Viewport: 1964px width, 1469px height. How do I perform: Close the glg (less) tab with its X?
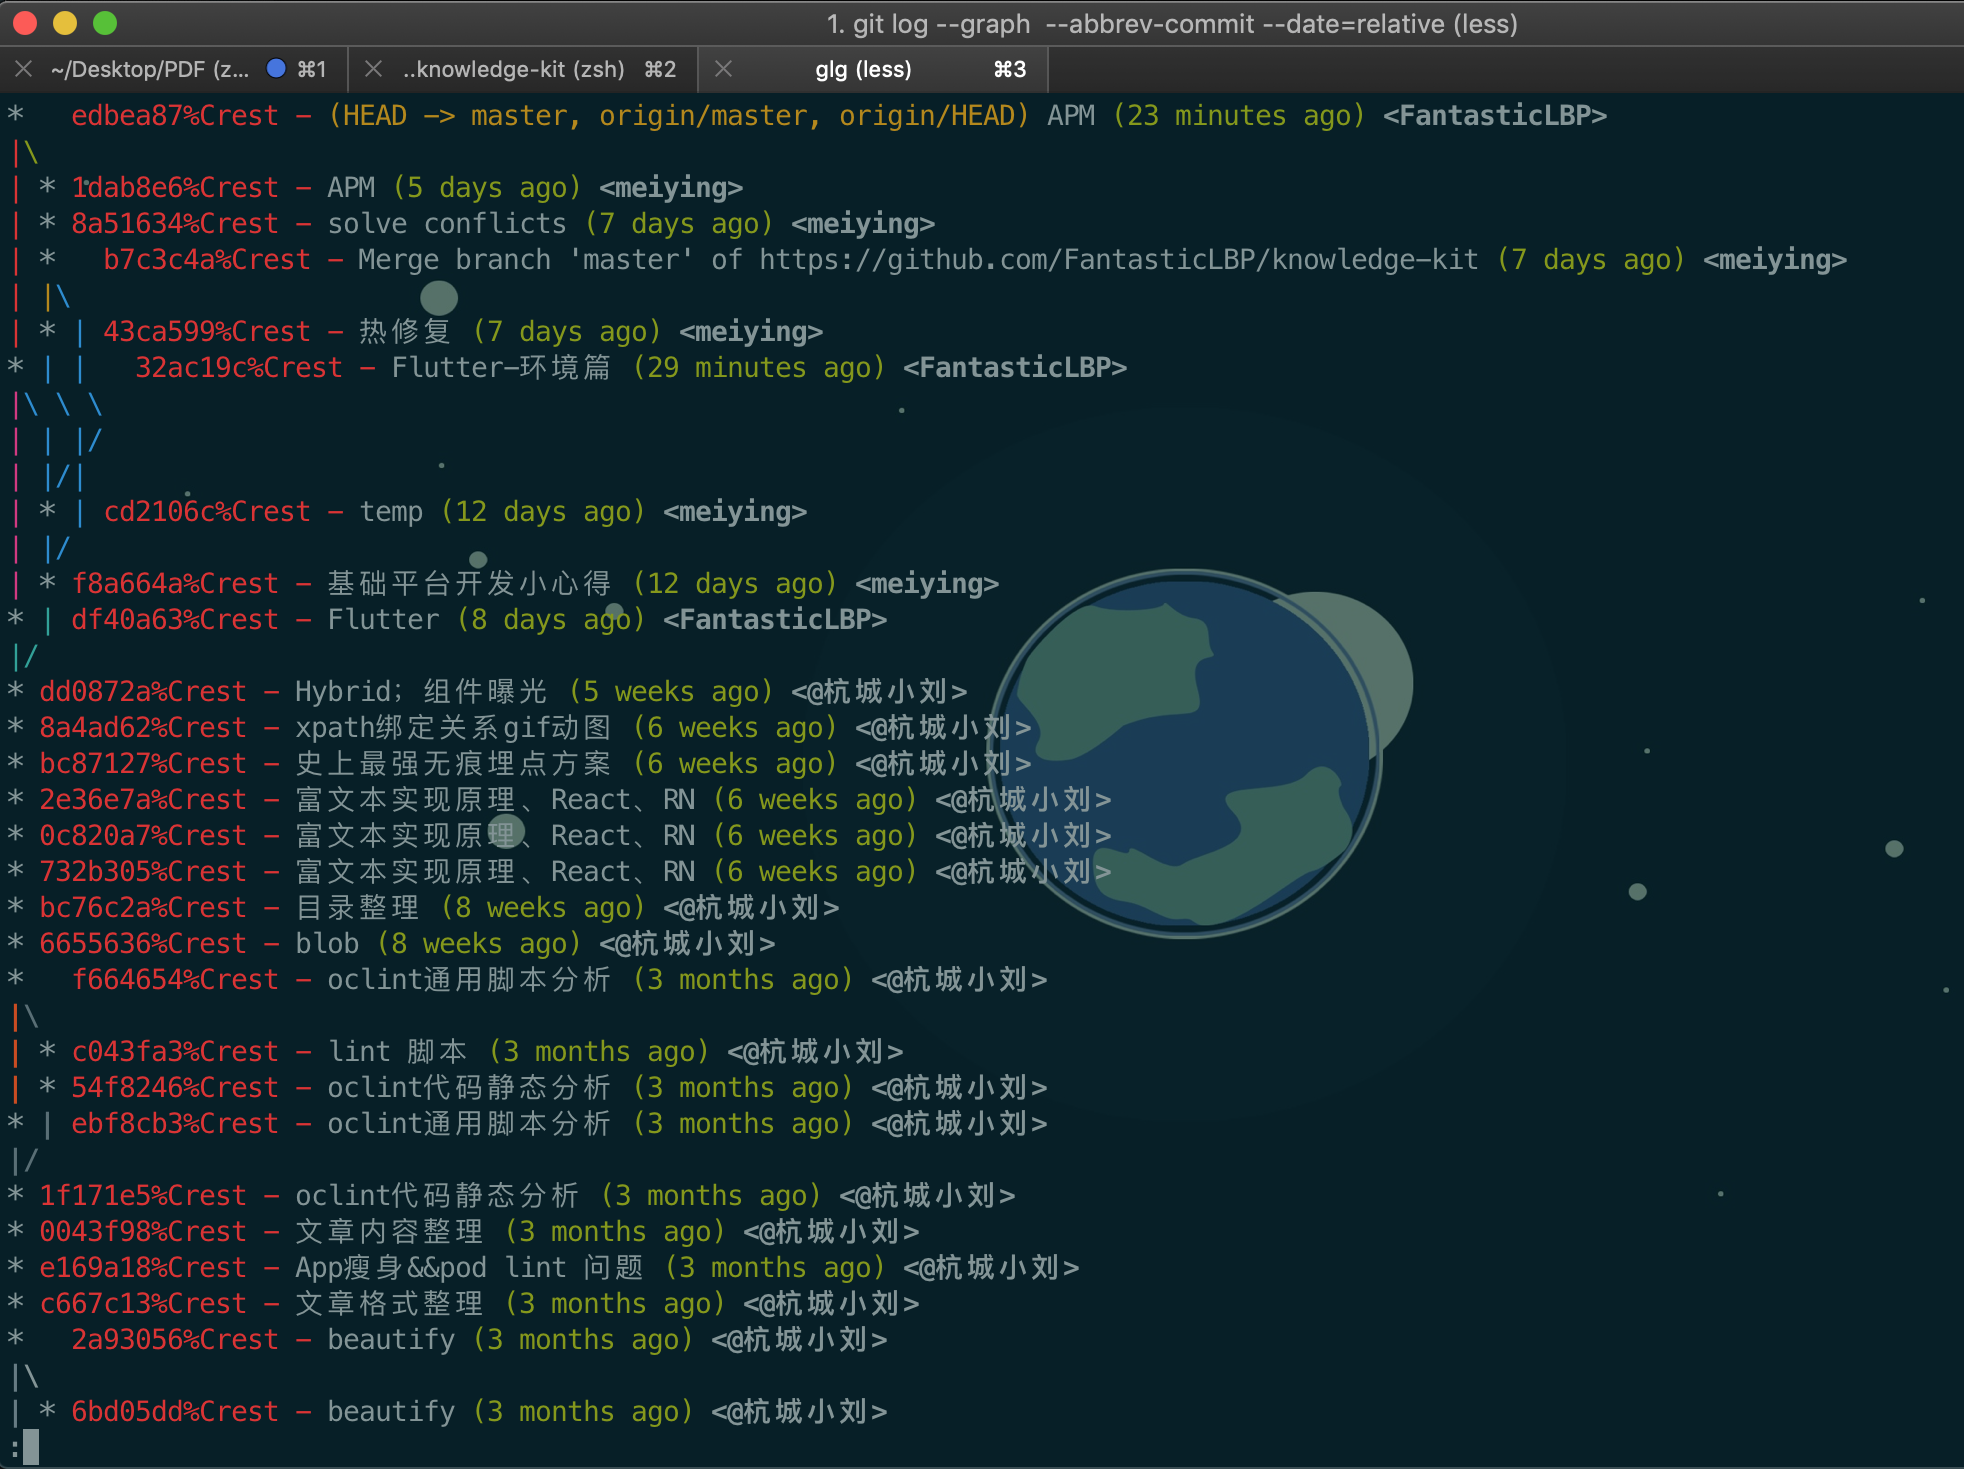pyautogui.click(x=724, y=69)
